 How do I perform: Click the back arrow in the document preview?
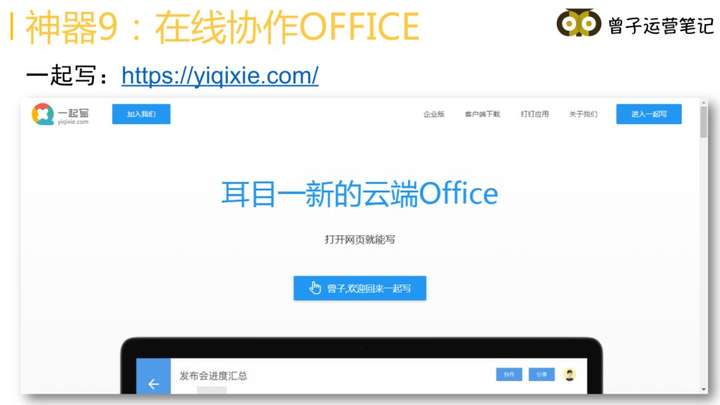click(x=153, y=383)
